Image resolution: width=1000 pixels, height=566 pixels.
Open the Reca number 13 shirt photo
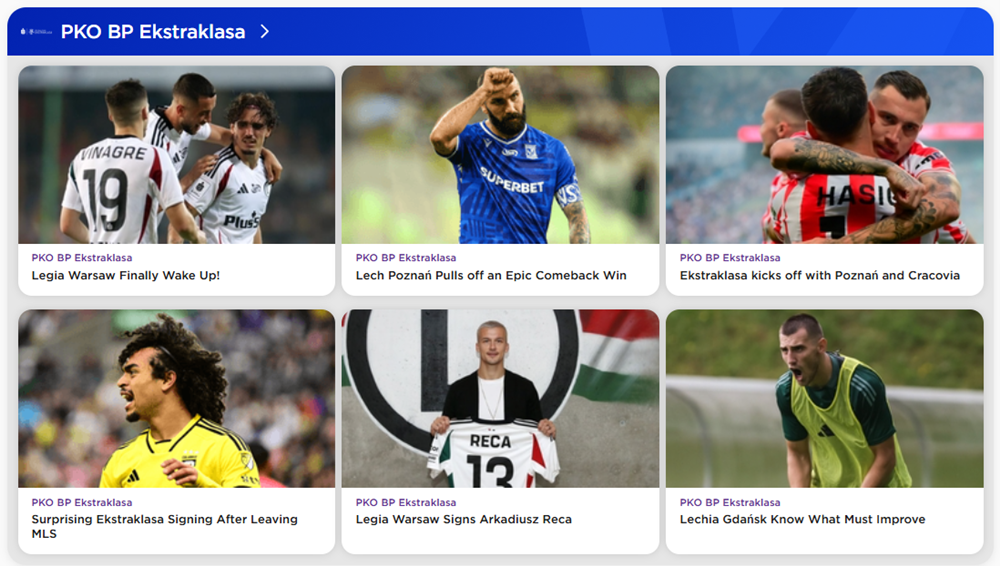(501, 399)
